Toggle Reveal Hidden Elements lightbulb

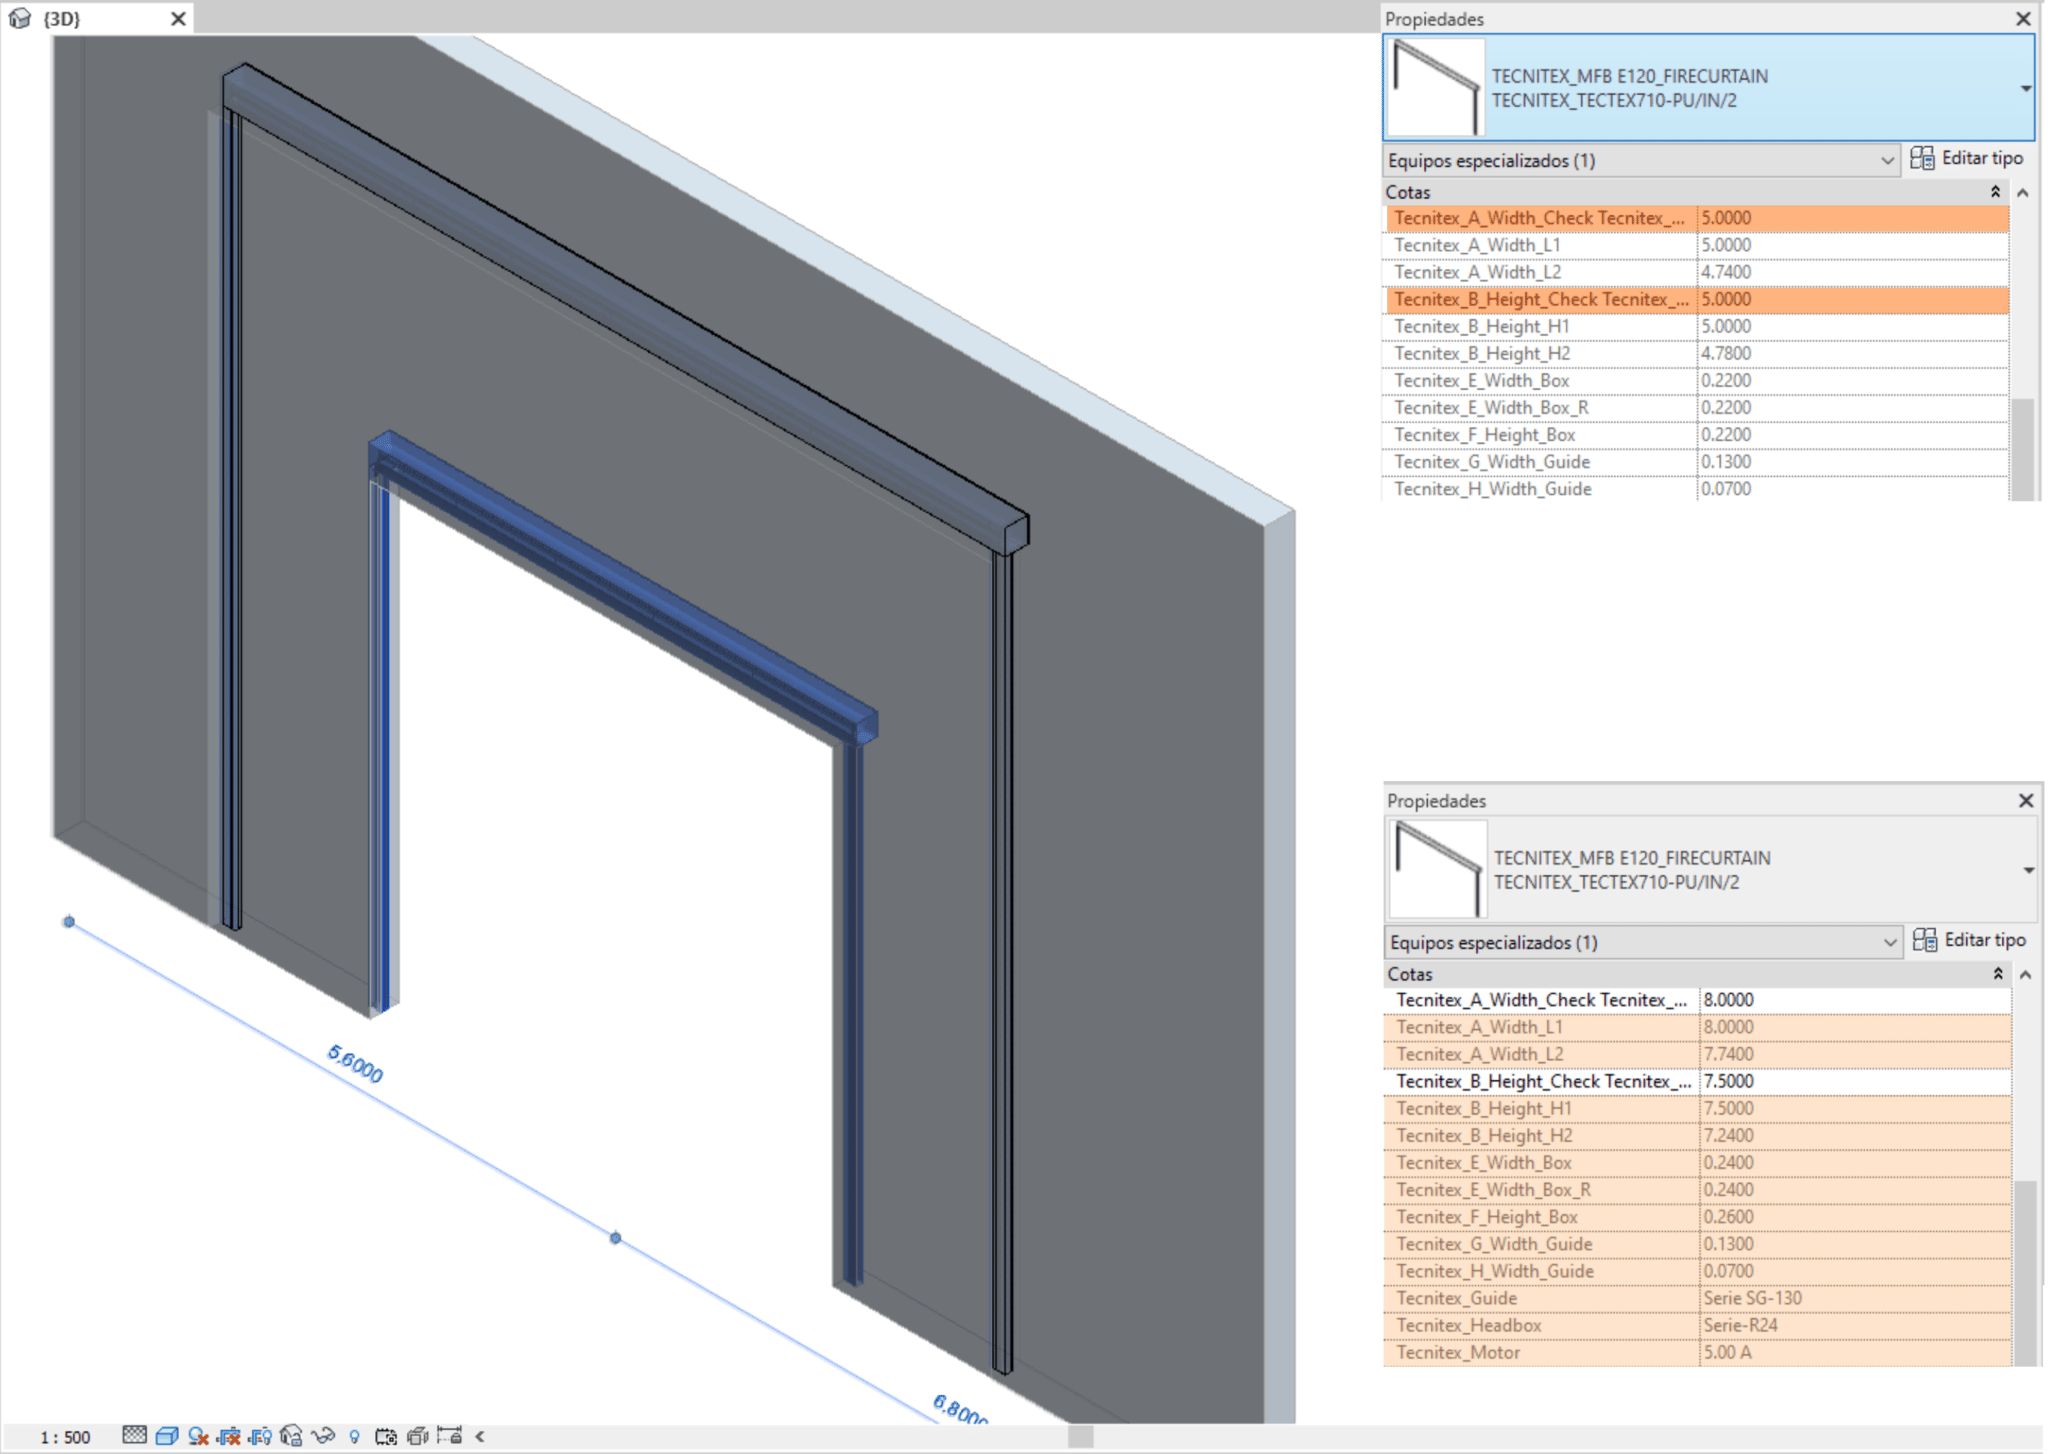[x=354, y=1436]
